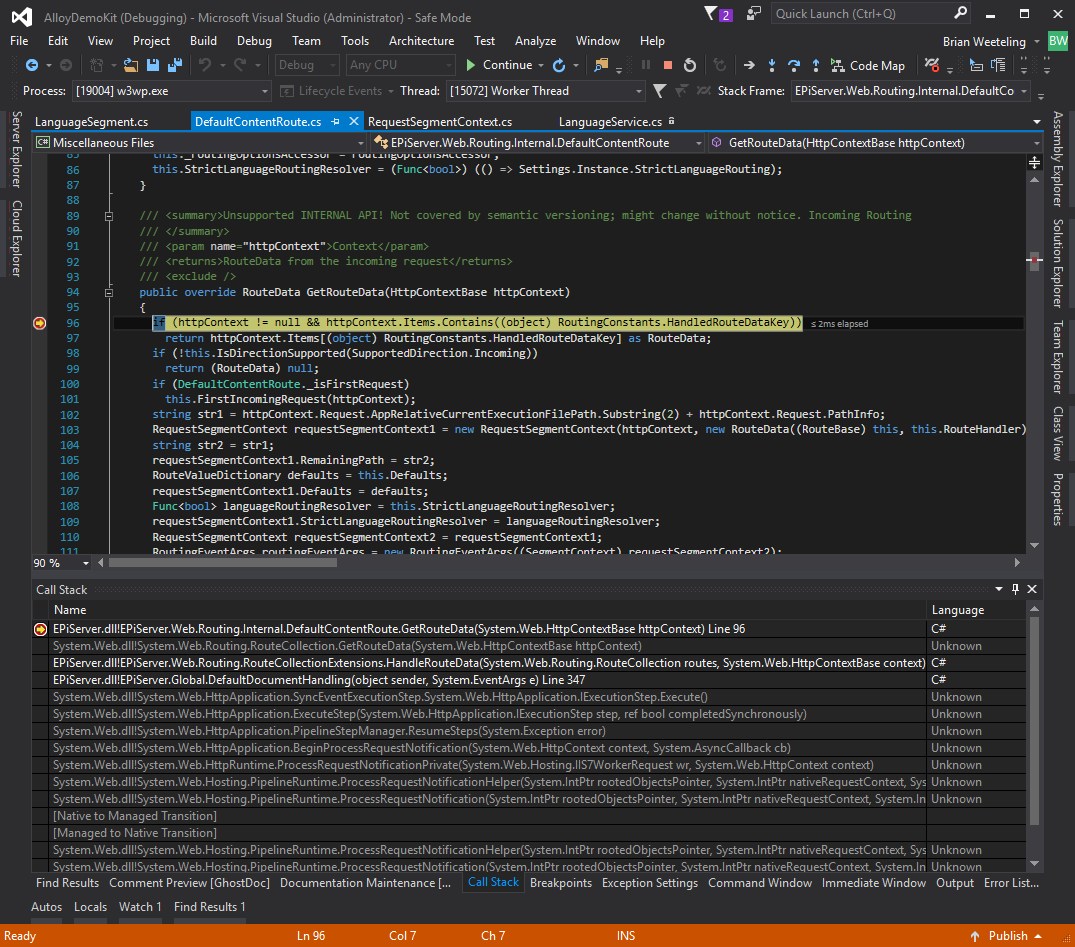Click the Open File folder icon
The image size is (1075, 947).
130,65
